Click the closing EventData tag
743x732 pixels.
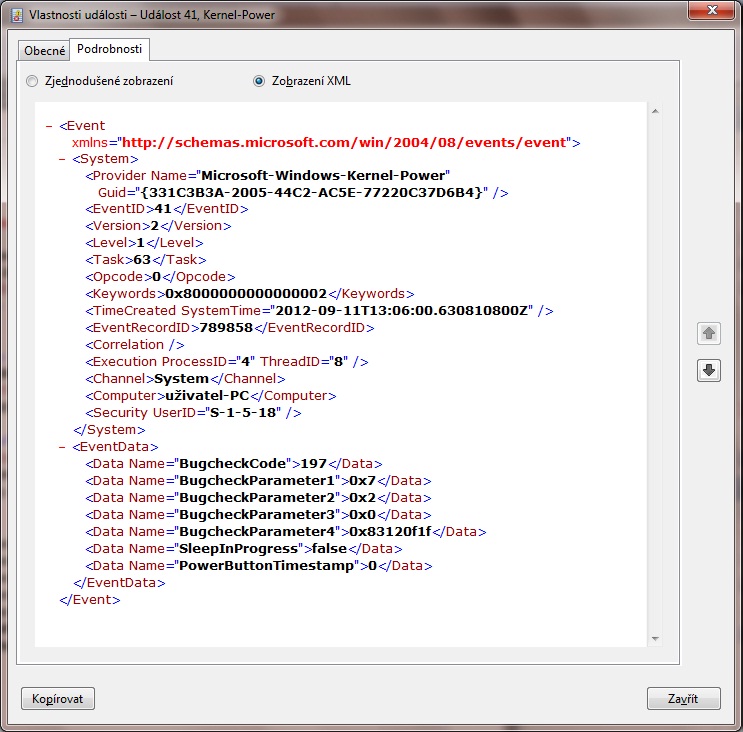(x=119, y=583)
